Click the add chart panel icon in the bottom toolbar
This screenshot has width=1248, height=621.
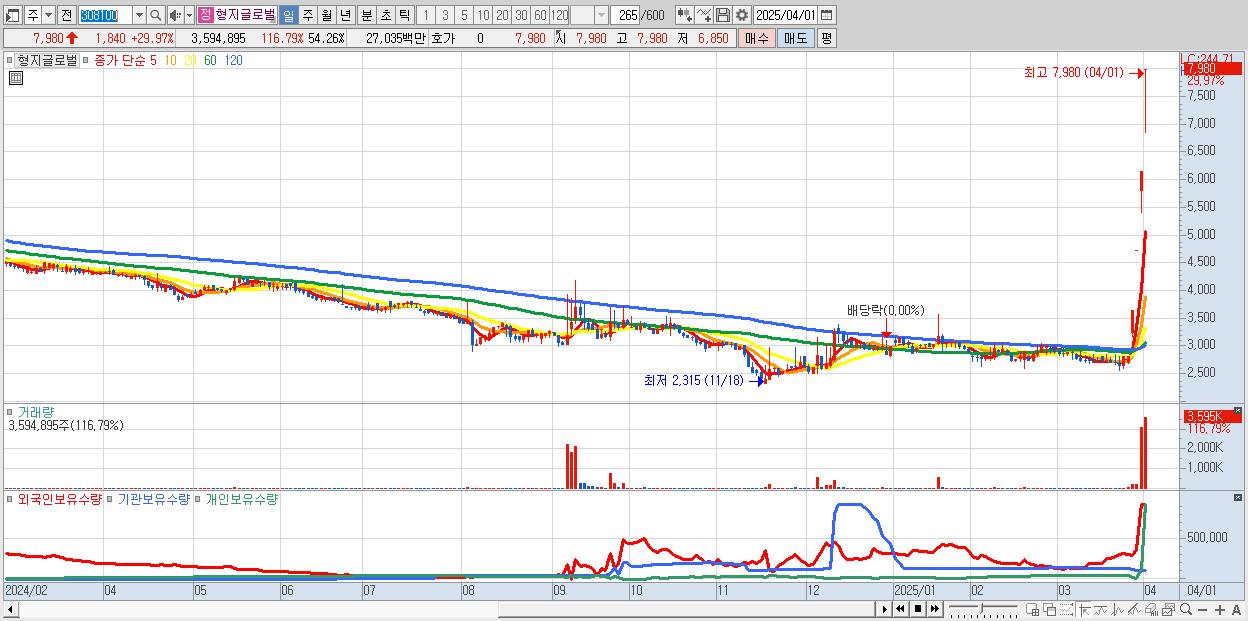1032,610
